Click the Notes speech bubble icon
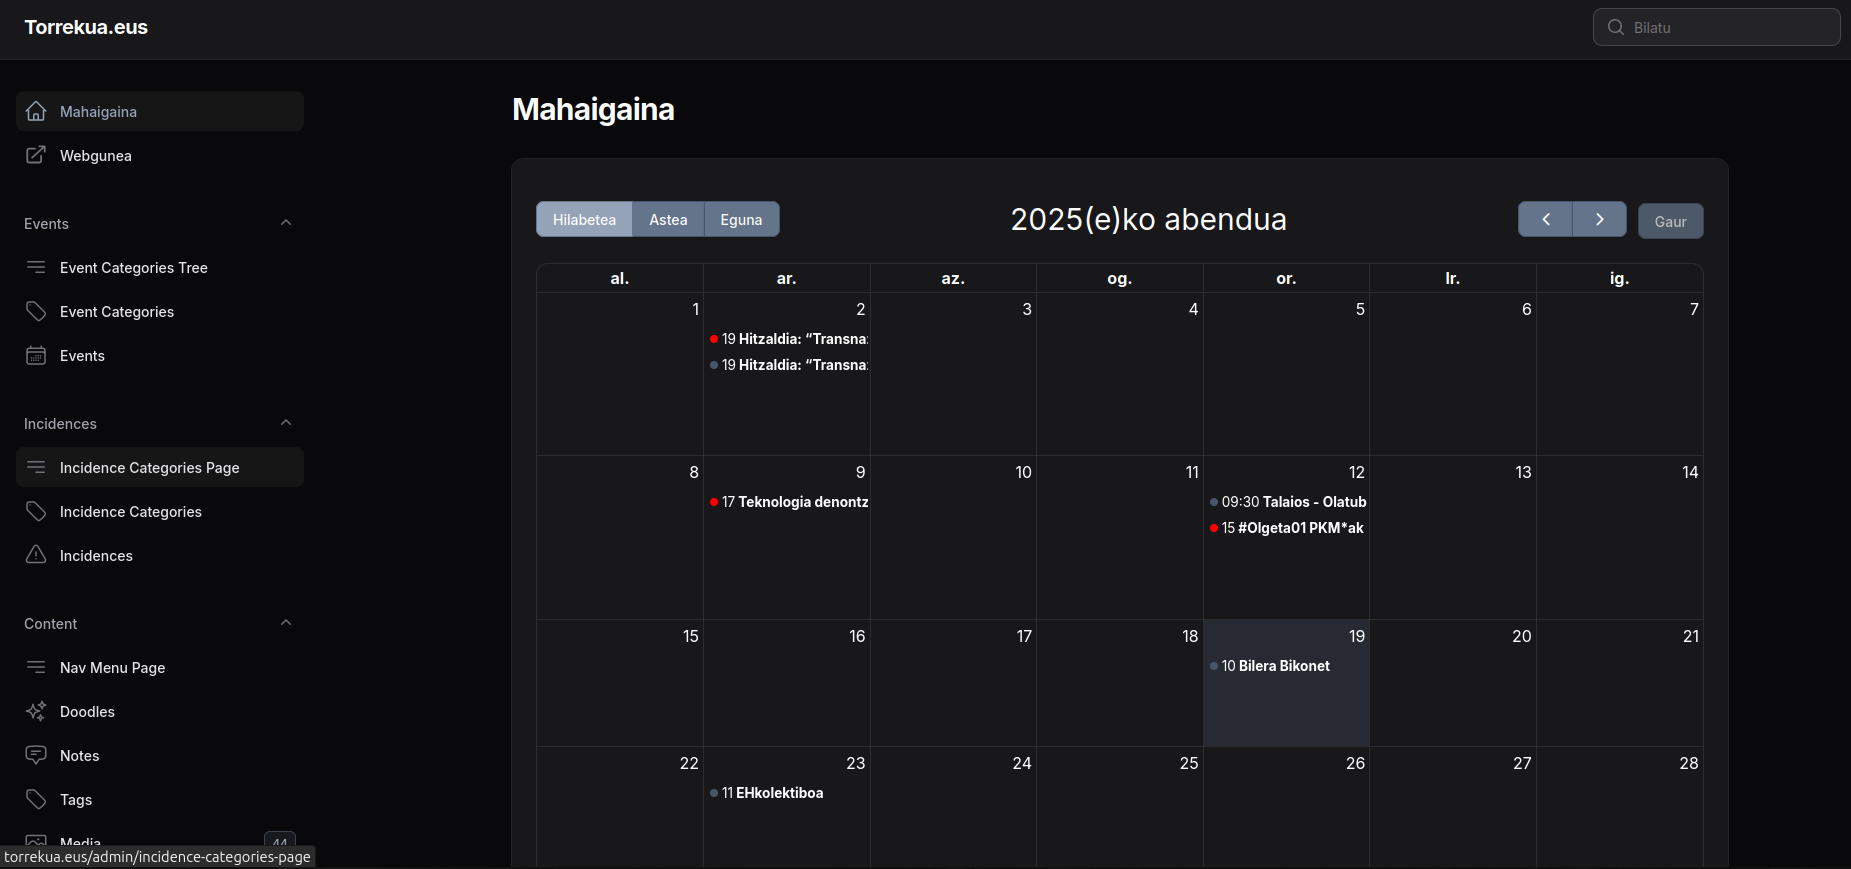 [x=36, y=755]
